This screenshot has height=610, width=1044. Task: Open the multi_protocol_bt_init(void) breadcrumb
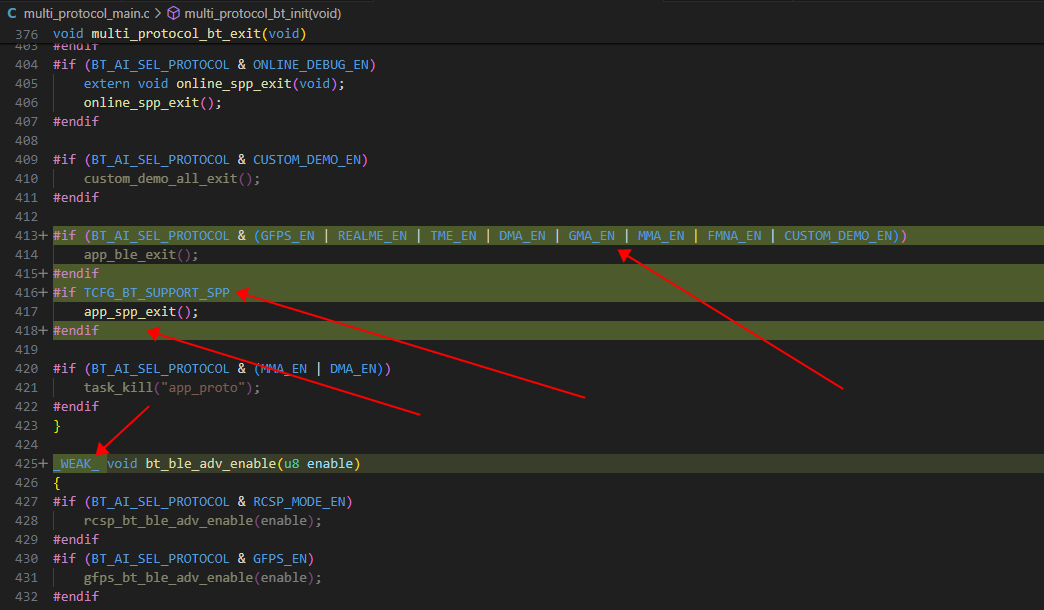point(262,13)
